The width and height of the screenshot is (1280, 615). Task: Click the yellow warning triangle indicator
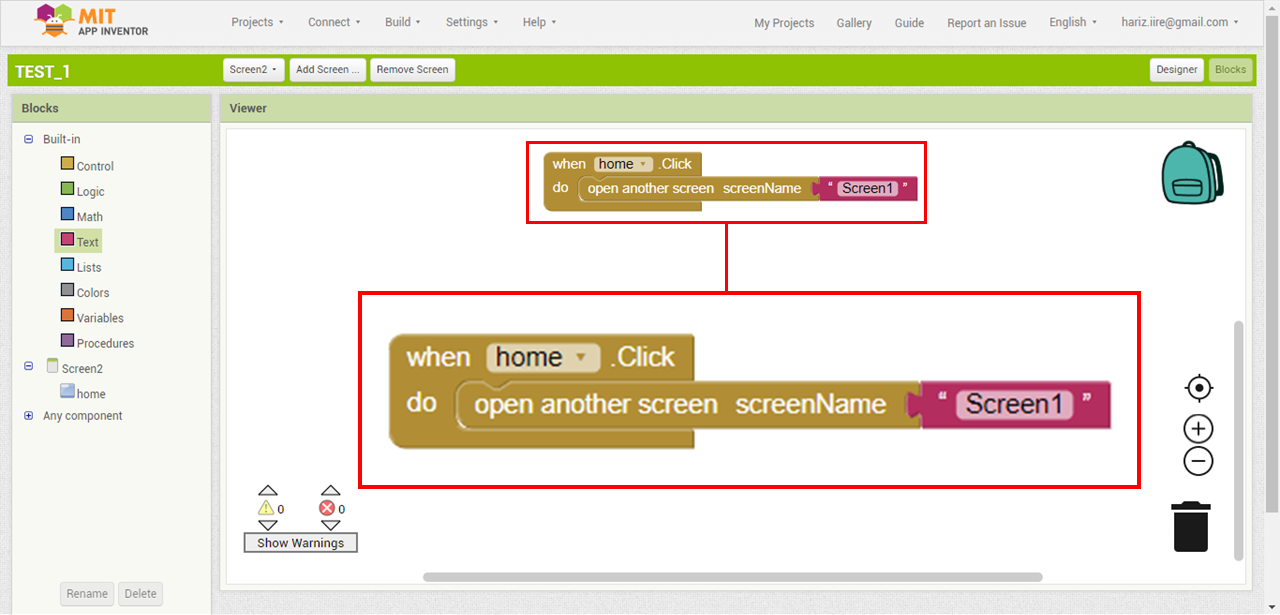point(266,508)
